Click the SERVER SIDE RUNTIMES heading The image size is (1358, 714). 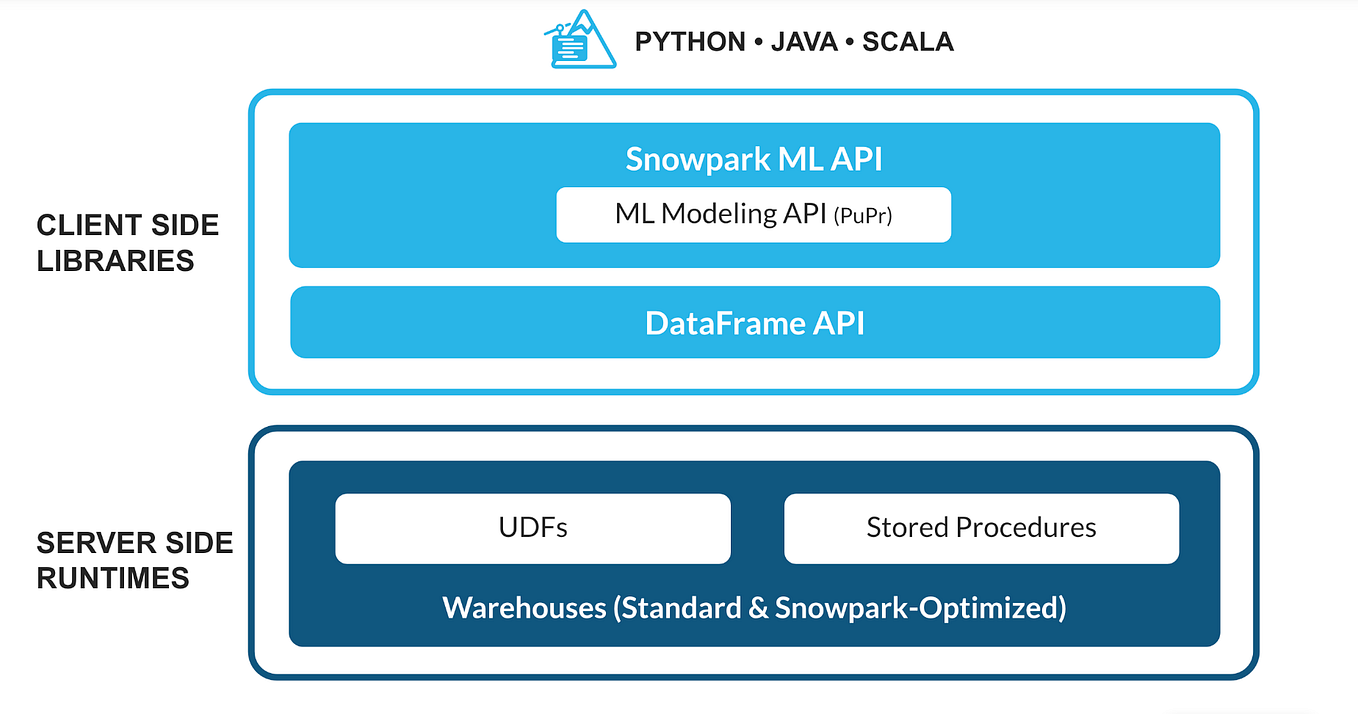pyautogui.click(x=134, y=560)
